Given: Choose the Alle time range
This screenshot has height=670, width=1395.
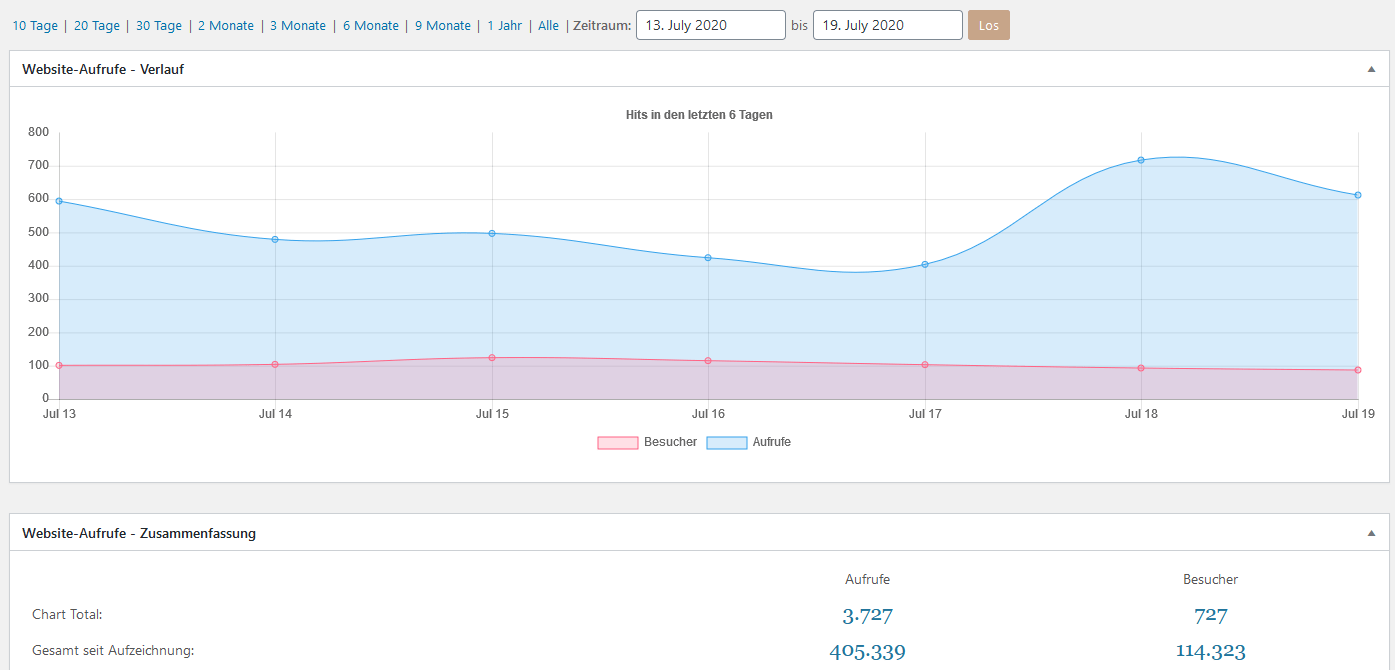Looking at the screenshot, I should click(548, 26).
